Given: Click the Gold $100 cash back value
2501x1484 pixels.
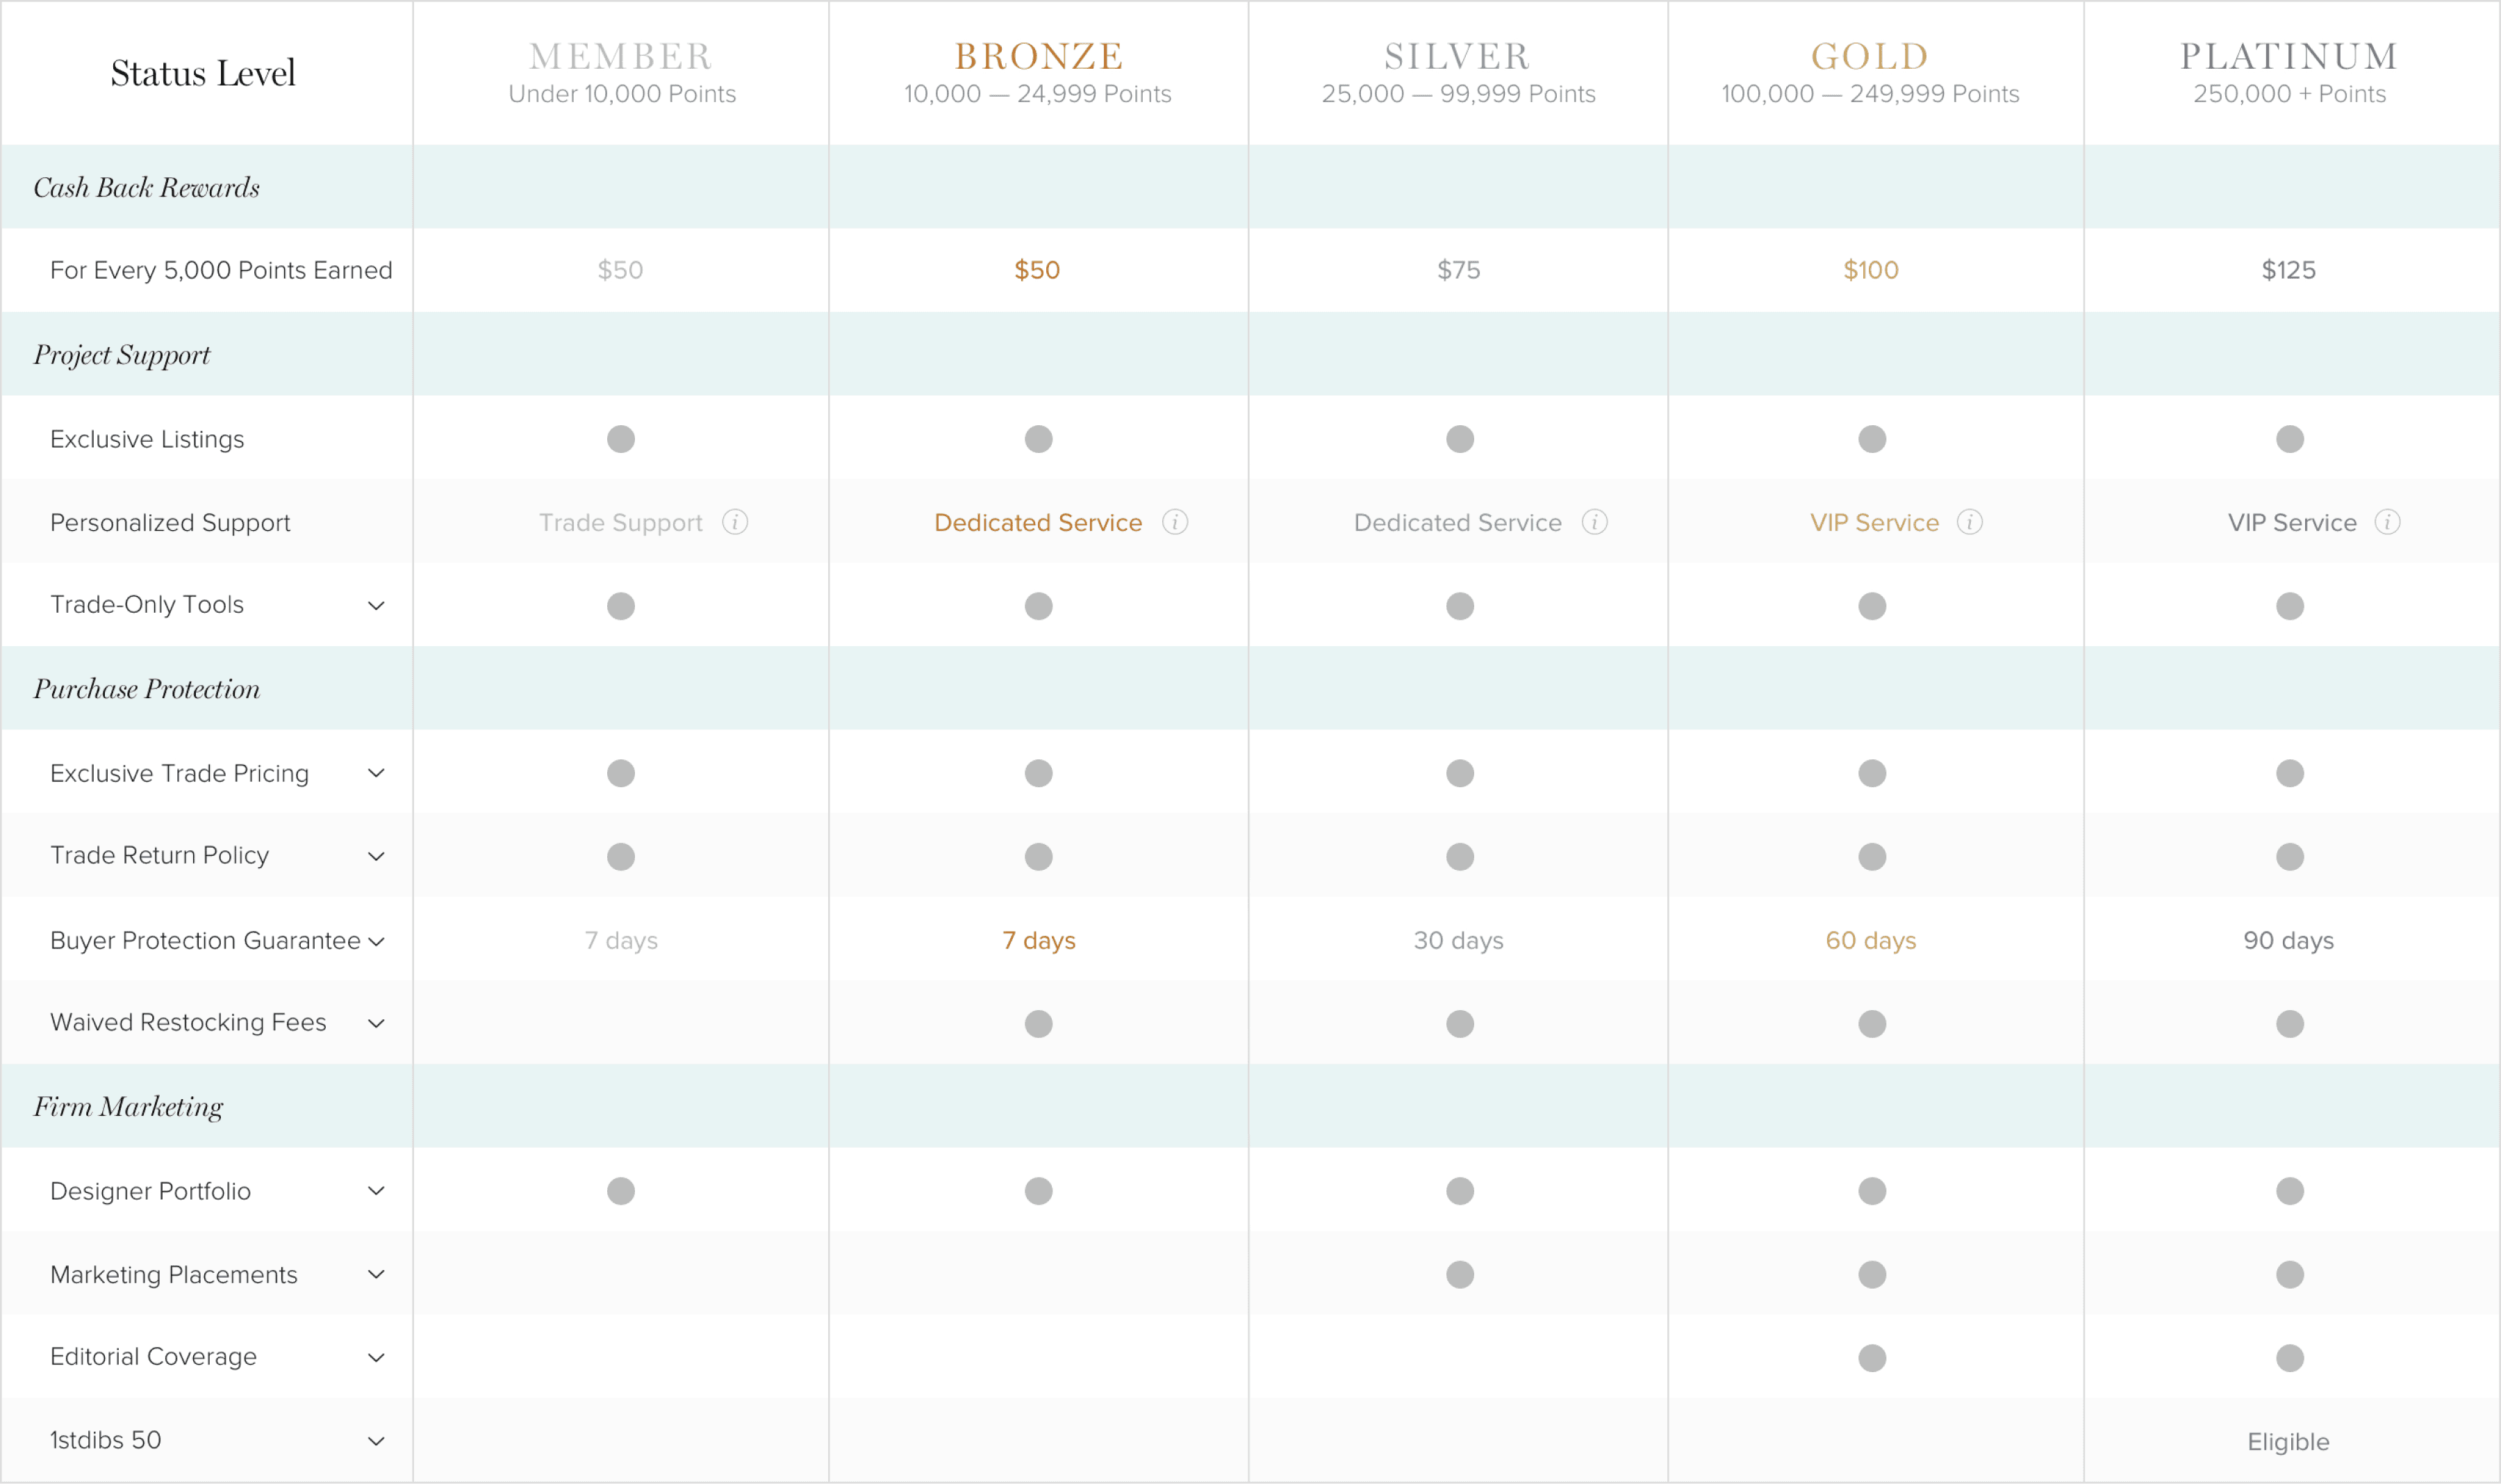Looking at the screenshot, I should click(x=1871, y=270).
